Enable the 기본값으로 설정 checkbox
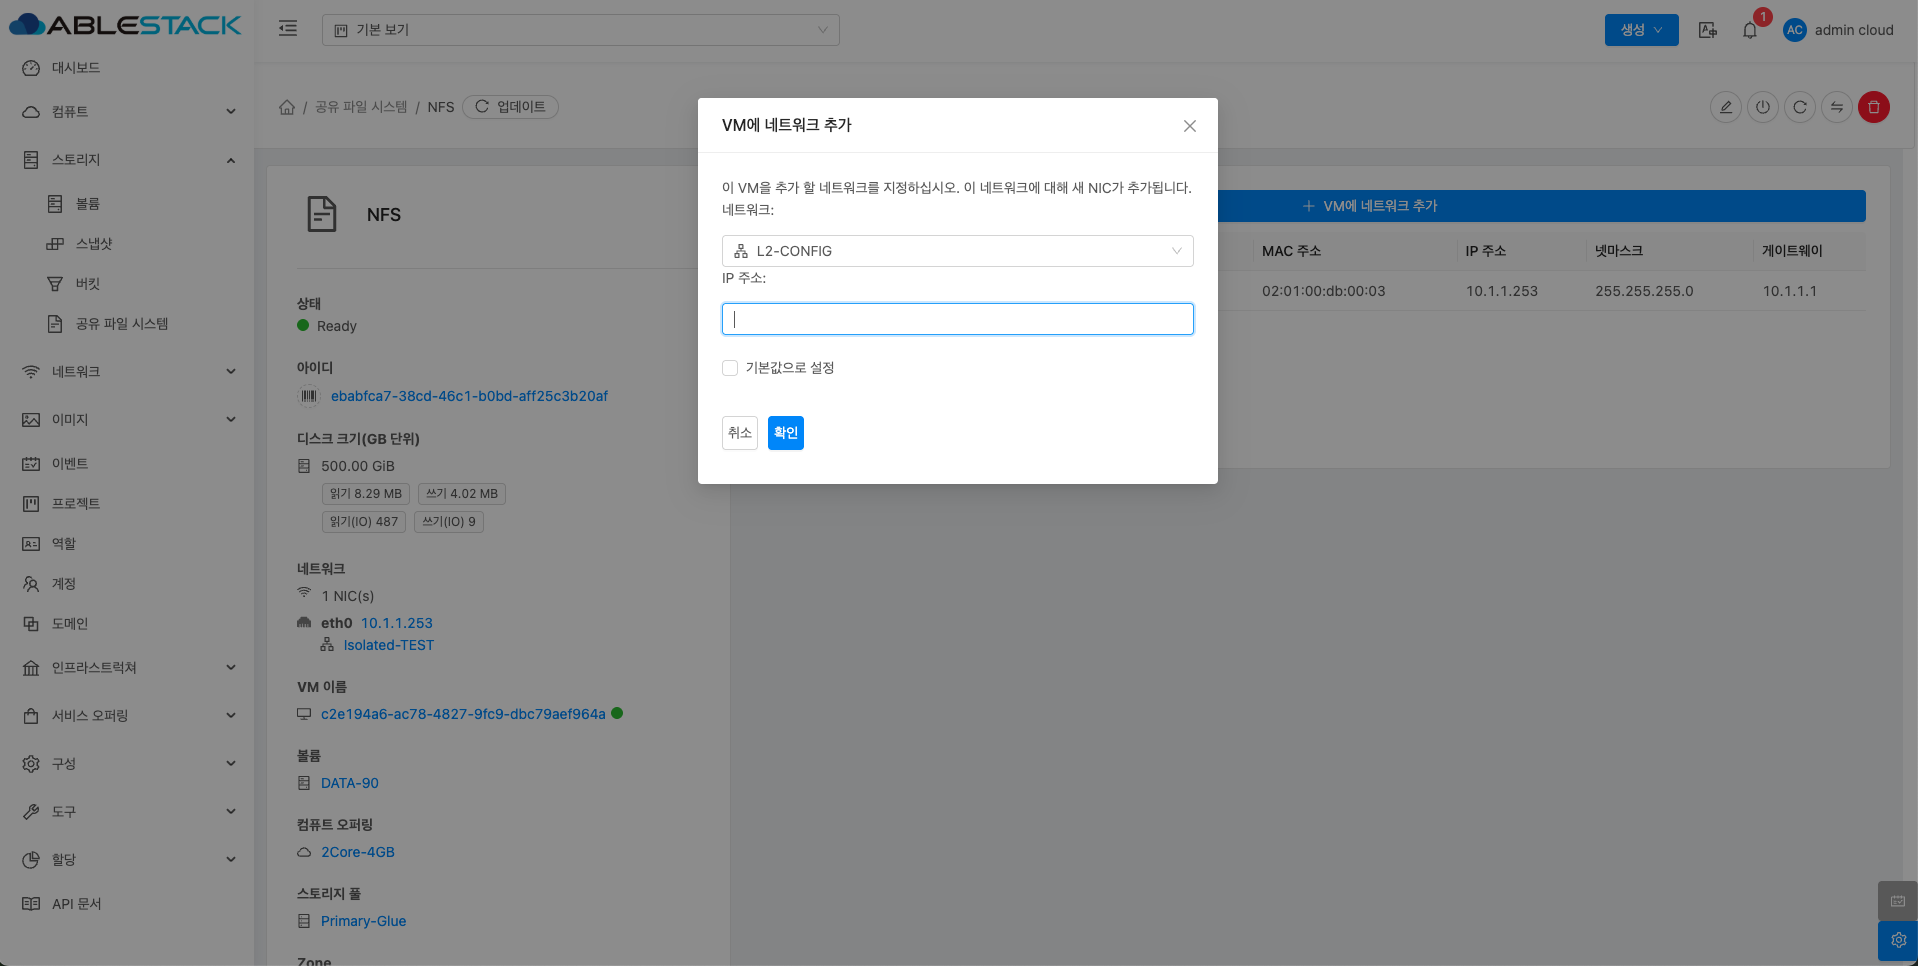 730,368
